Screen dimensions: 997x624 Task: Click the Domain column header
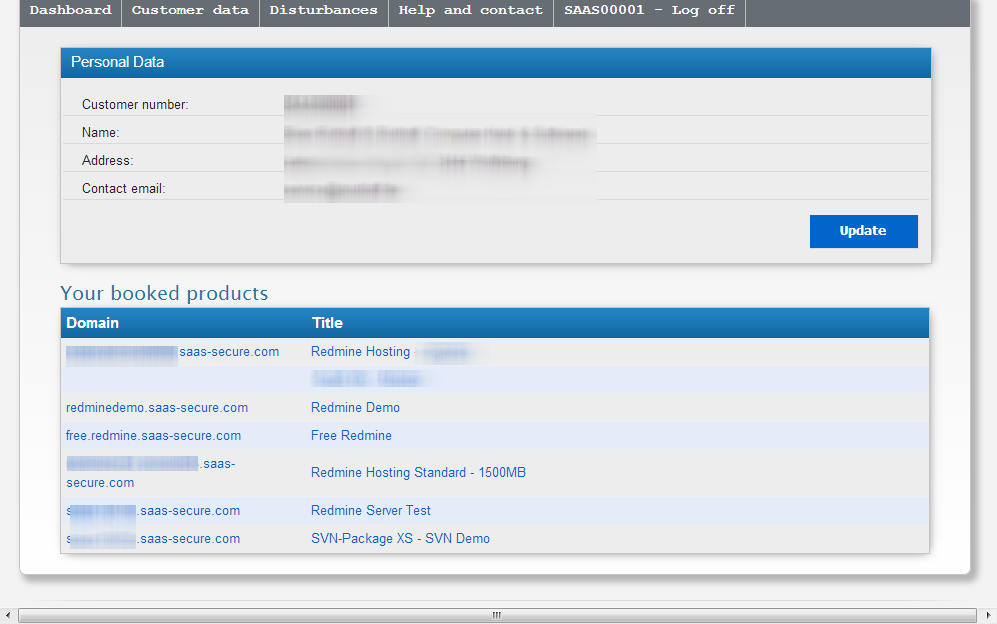pos(93,322)
